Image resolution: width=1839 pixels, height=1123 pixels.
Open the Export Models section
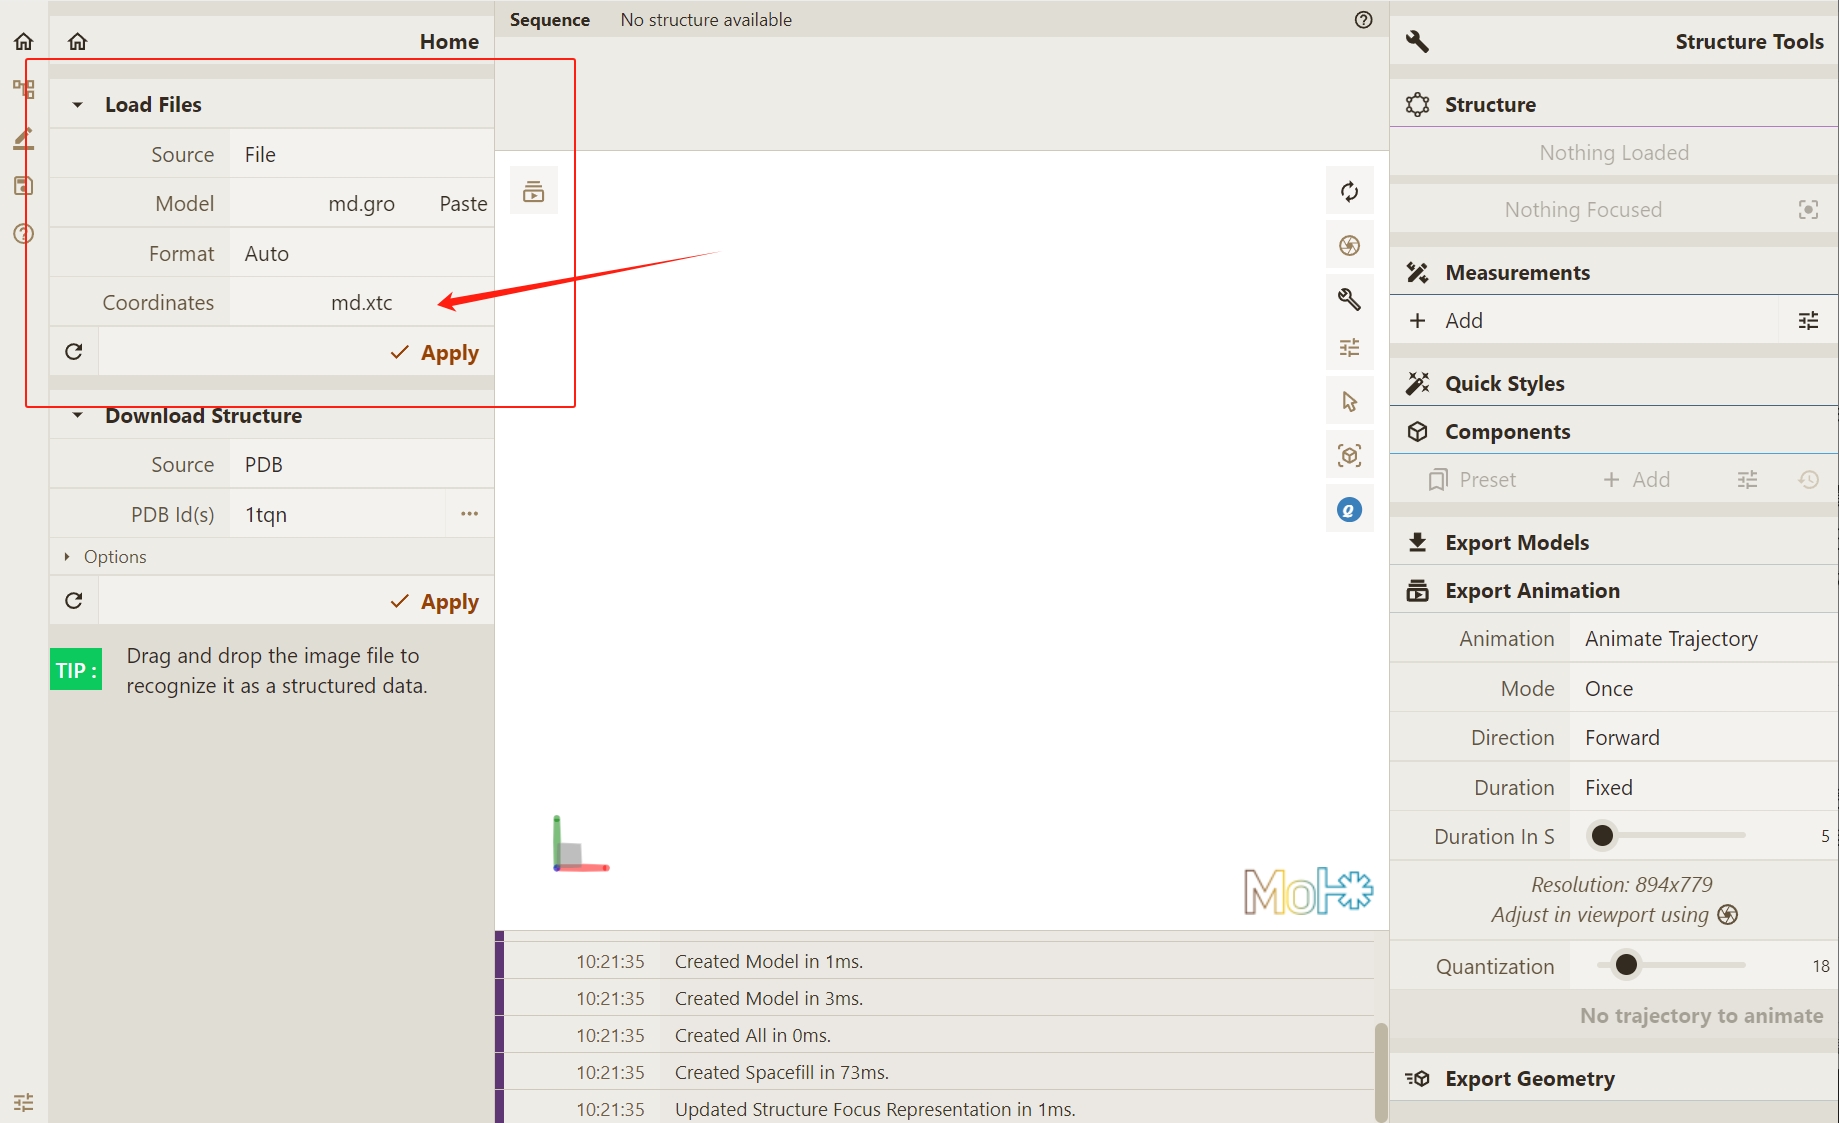pos(1516,543)
